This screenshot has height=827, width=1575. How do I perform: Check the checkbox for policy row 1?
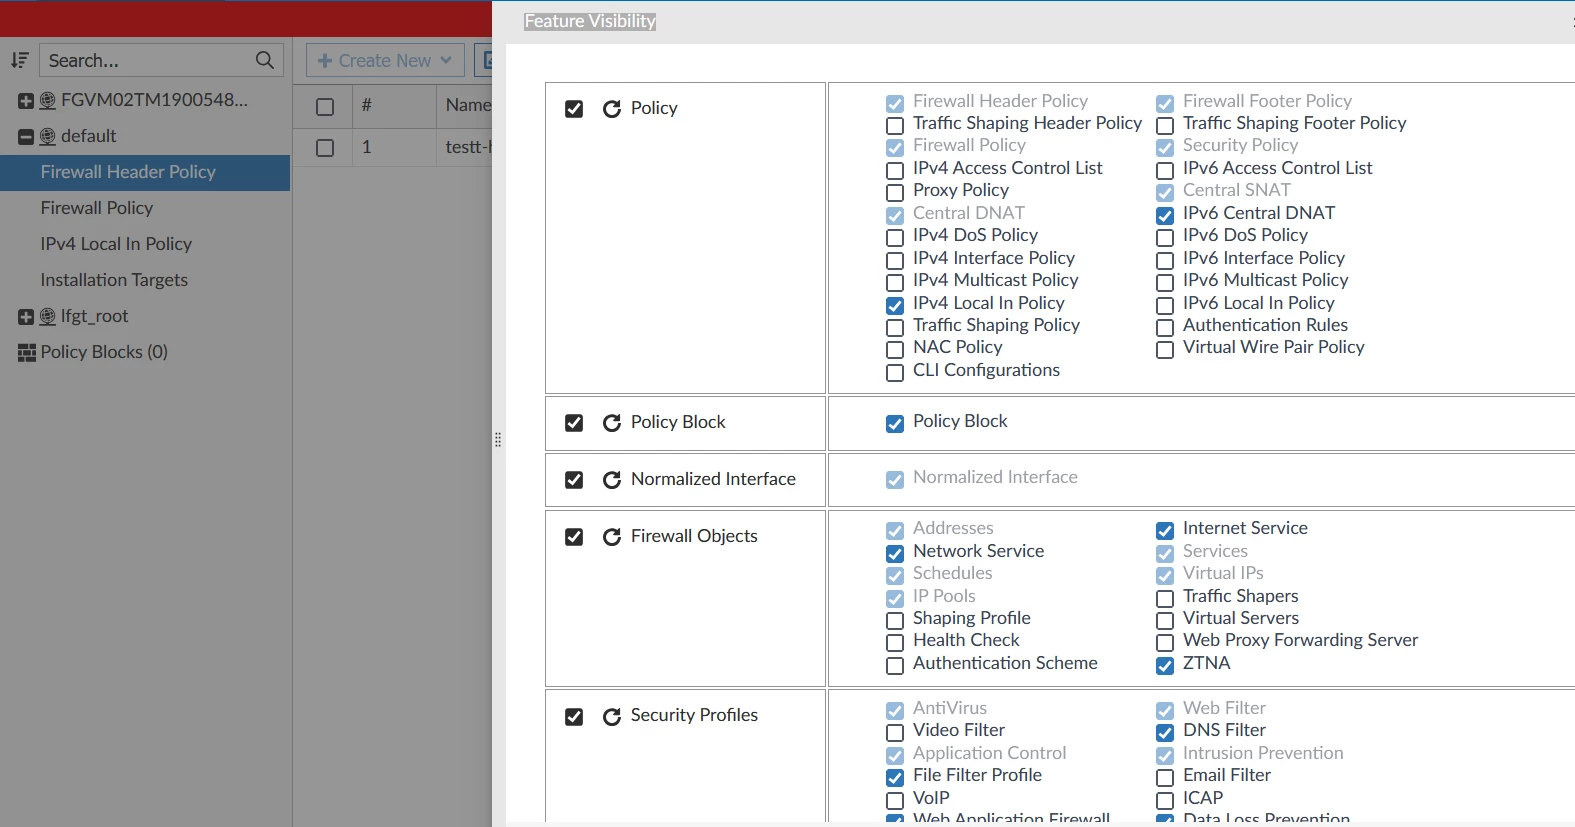325,147
